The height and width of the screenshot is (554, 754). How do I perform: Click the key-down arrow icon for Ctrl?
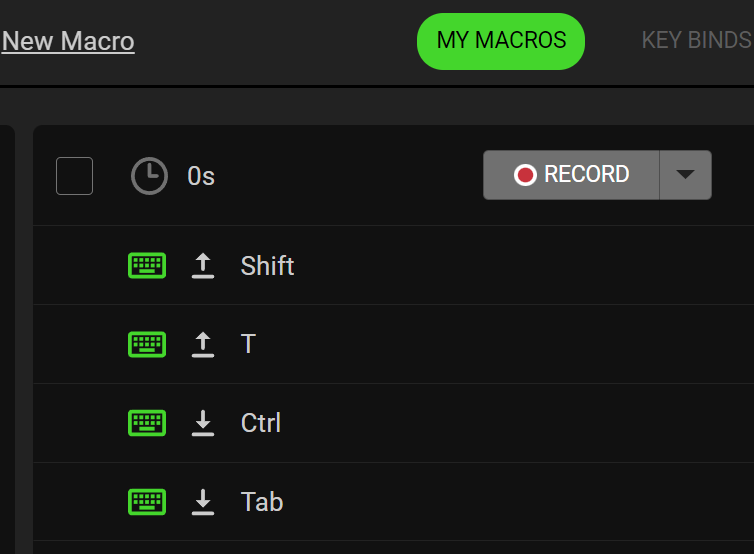(x=203, y=423)
